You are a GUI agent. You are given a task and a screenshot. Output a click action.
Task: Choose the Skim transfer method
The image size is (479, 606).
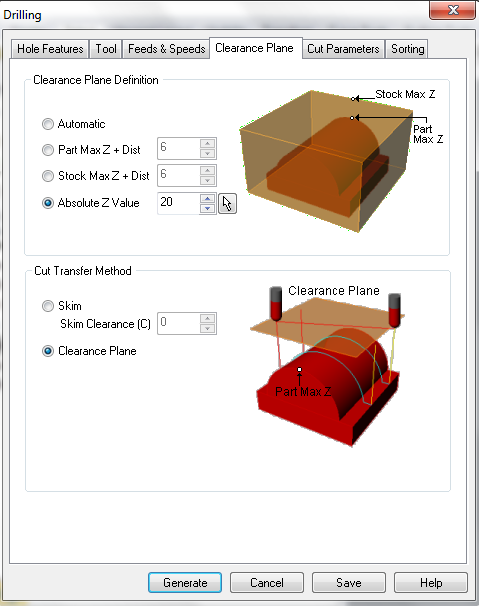48,306
